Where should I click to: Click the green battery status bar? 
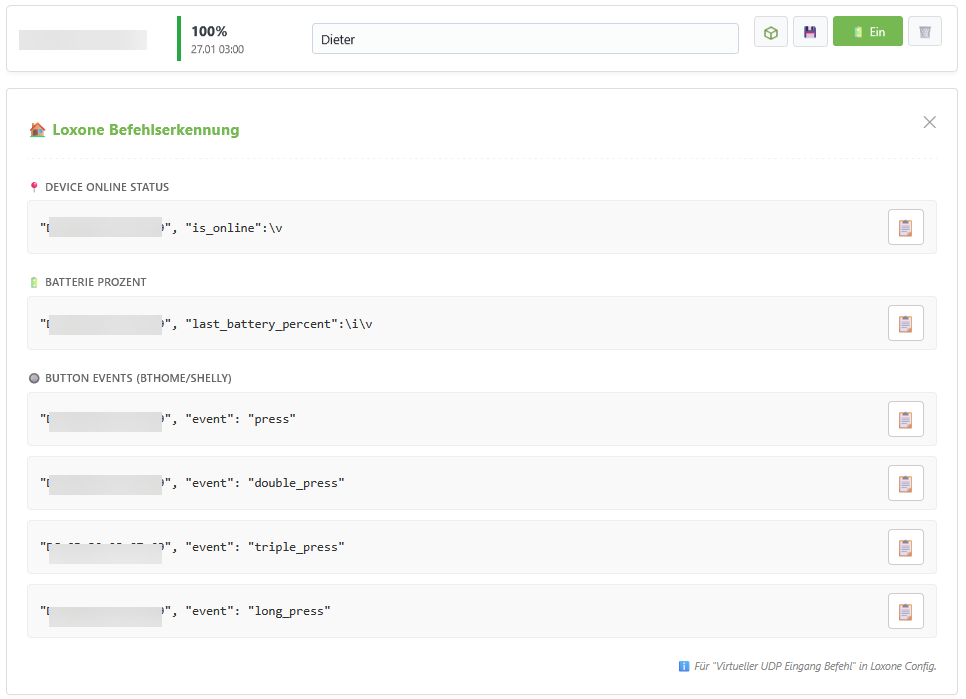tap(179, 39)
